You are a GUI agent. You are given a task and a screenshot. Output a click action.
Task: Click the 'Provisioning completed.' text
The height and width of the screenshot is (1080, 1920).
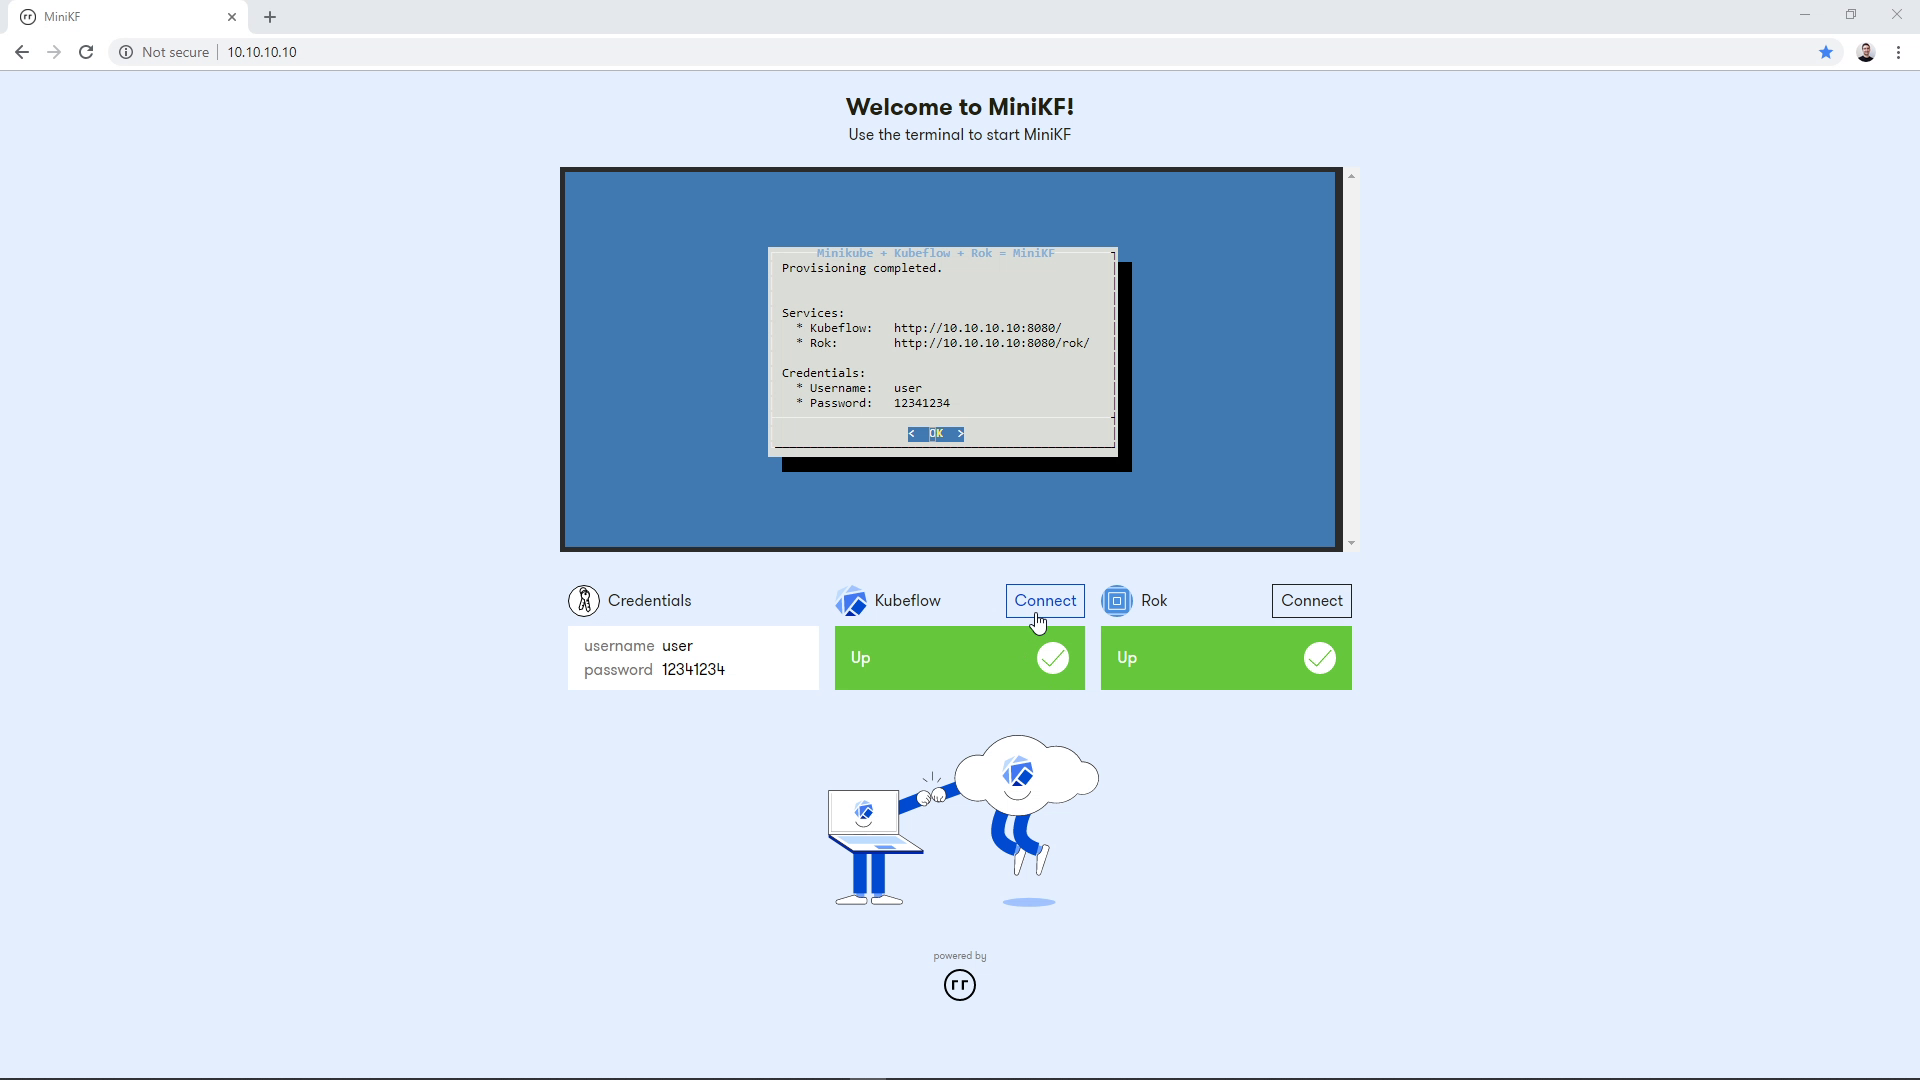(862, 268)
